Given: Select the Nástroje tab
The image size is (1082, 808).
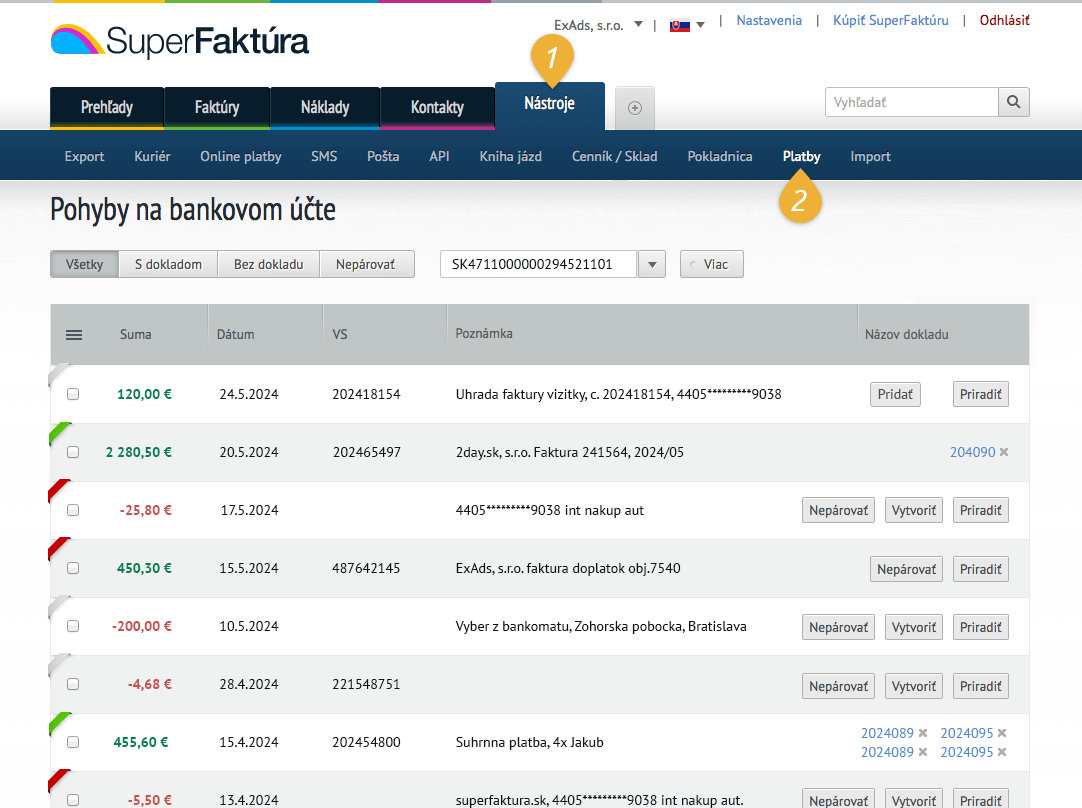Looking at the screenshot, I should pyautogui.click(x=549, y=105).
